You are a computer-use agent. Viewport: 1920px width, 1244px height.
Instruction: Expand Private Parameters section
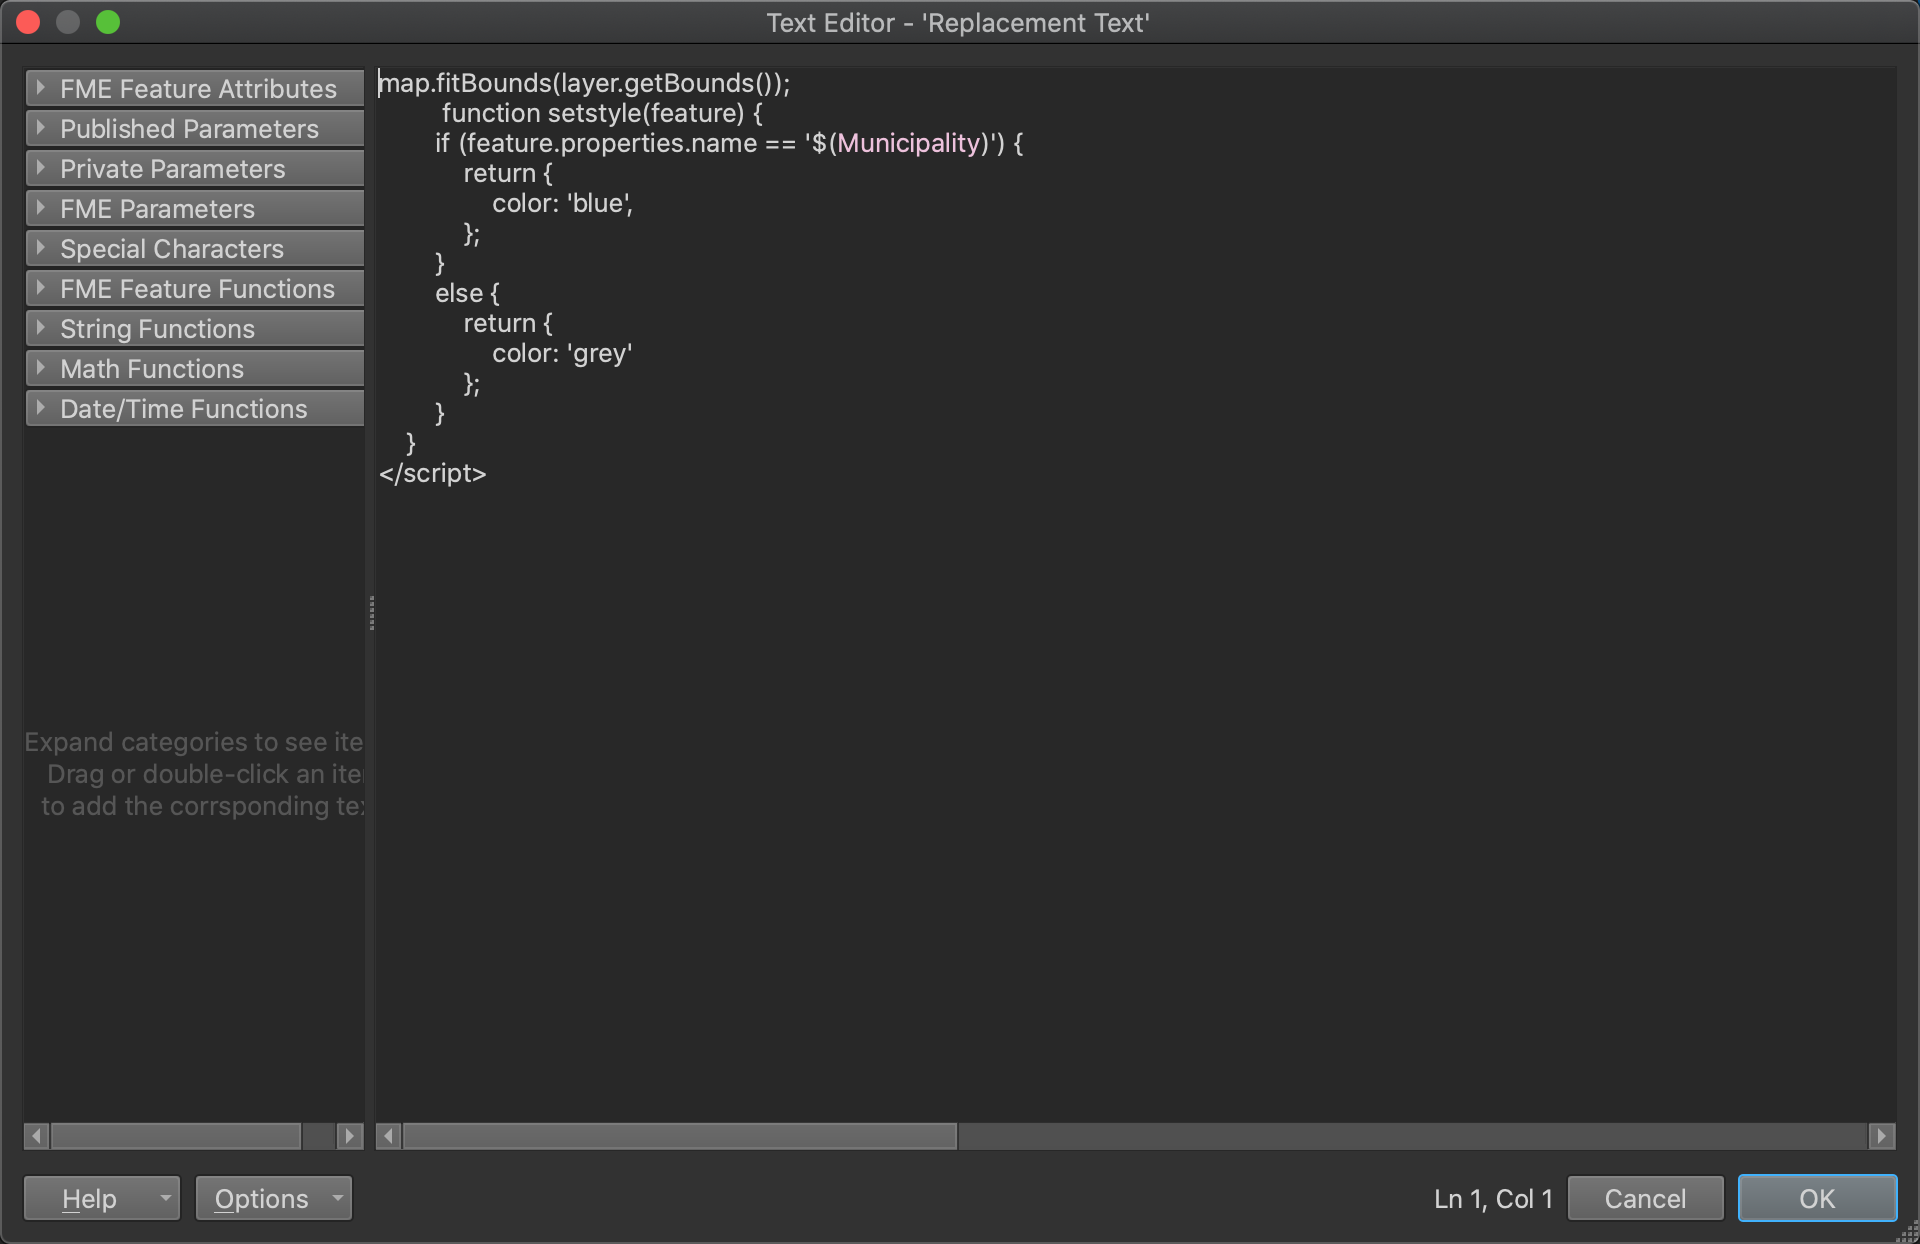point(195,169)
